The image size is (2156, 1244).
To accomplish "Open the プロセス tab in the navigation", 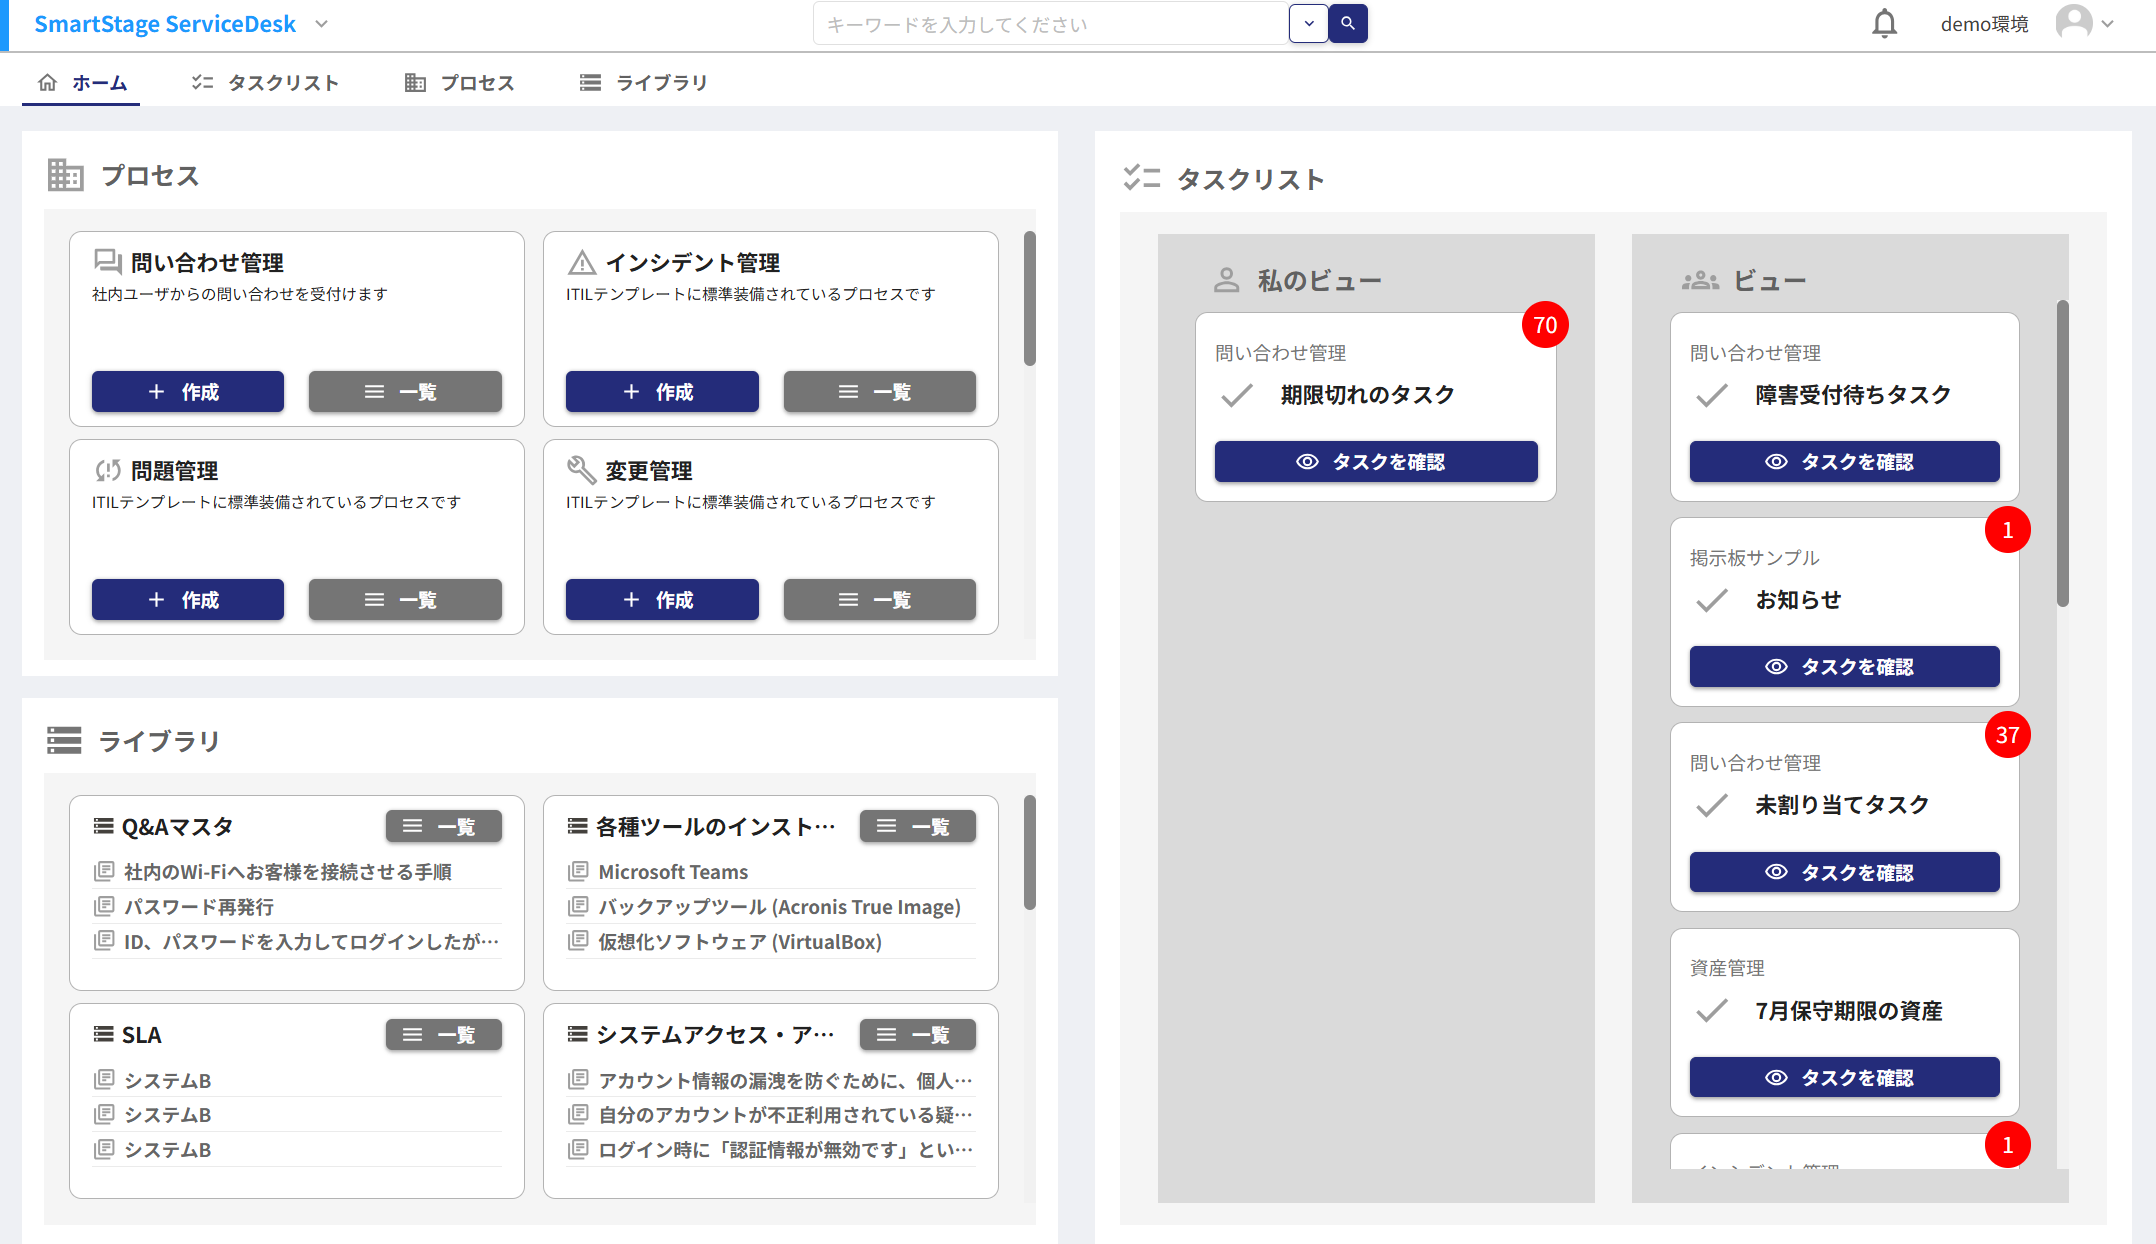I will point(459,82).
